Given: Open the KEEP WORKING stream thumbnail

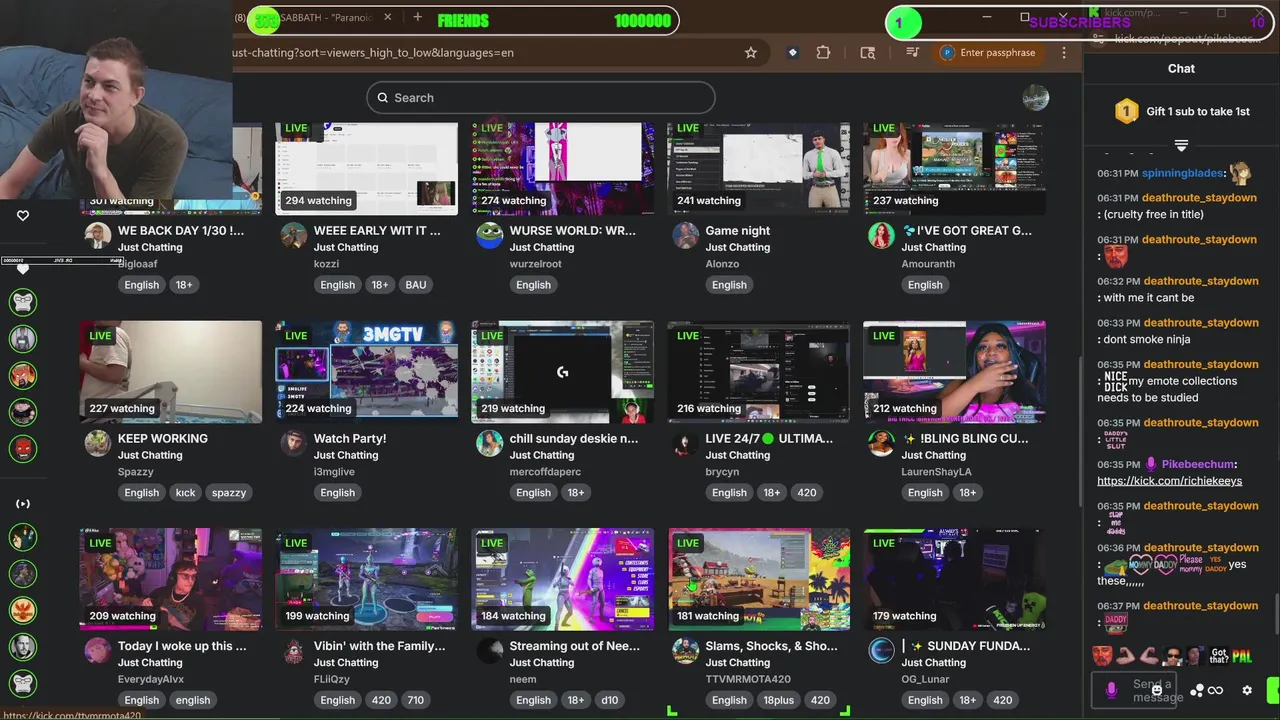Looking at the screenshot, I should click(x=171, y=372).
